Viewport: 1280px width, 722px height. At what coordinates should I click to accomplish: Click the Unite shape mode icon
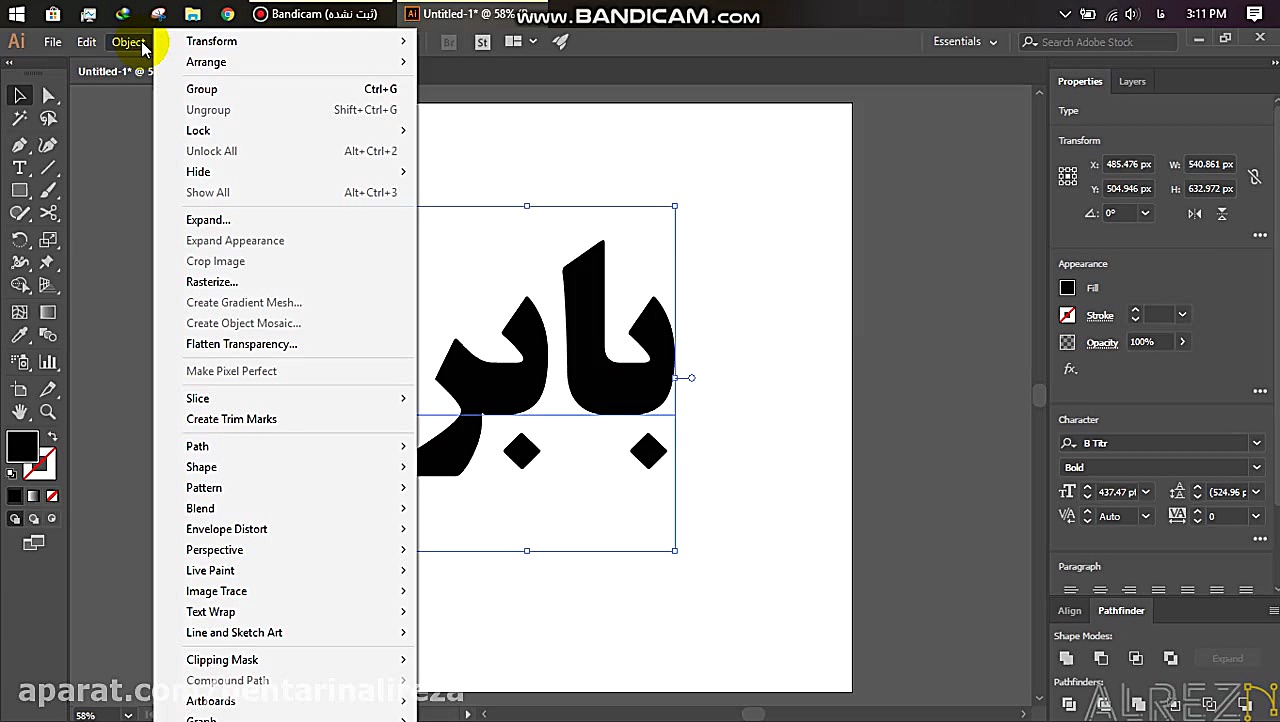pyautogui.click(x=1066, y=658)
